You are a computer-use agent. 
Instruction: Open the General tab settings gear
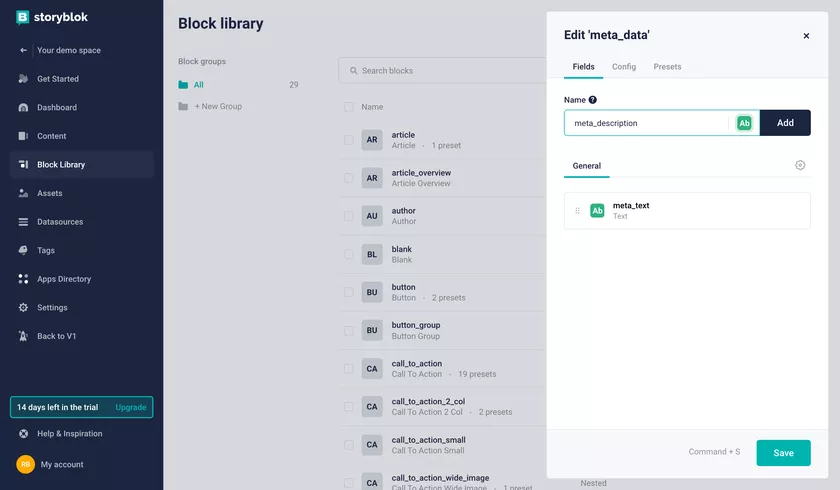[x=800, y=165]
